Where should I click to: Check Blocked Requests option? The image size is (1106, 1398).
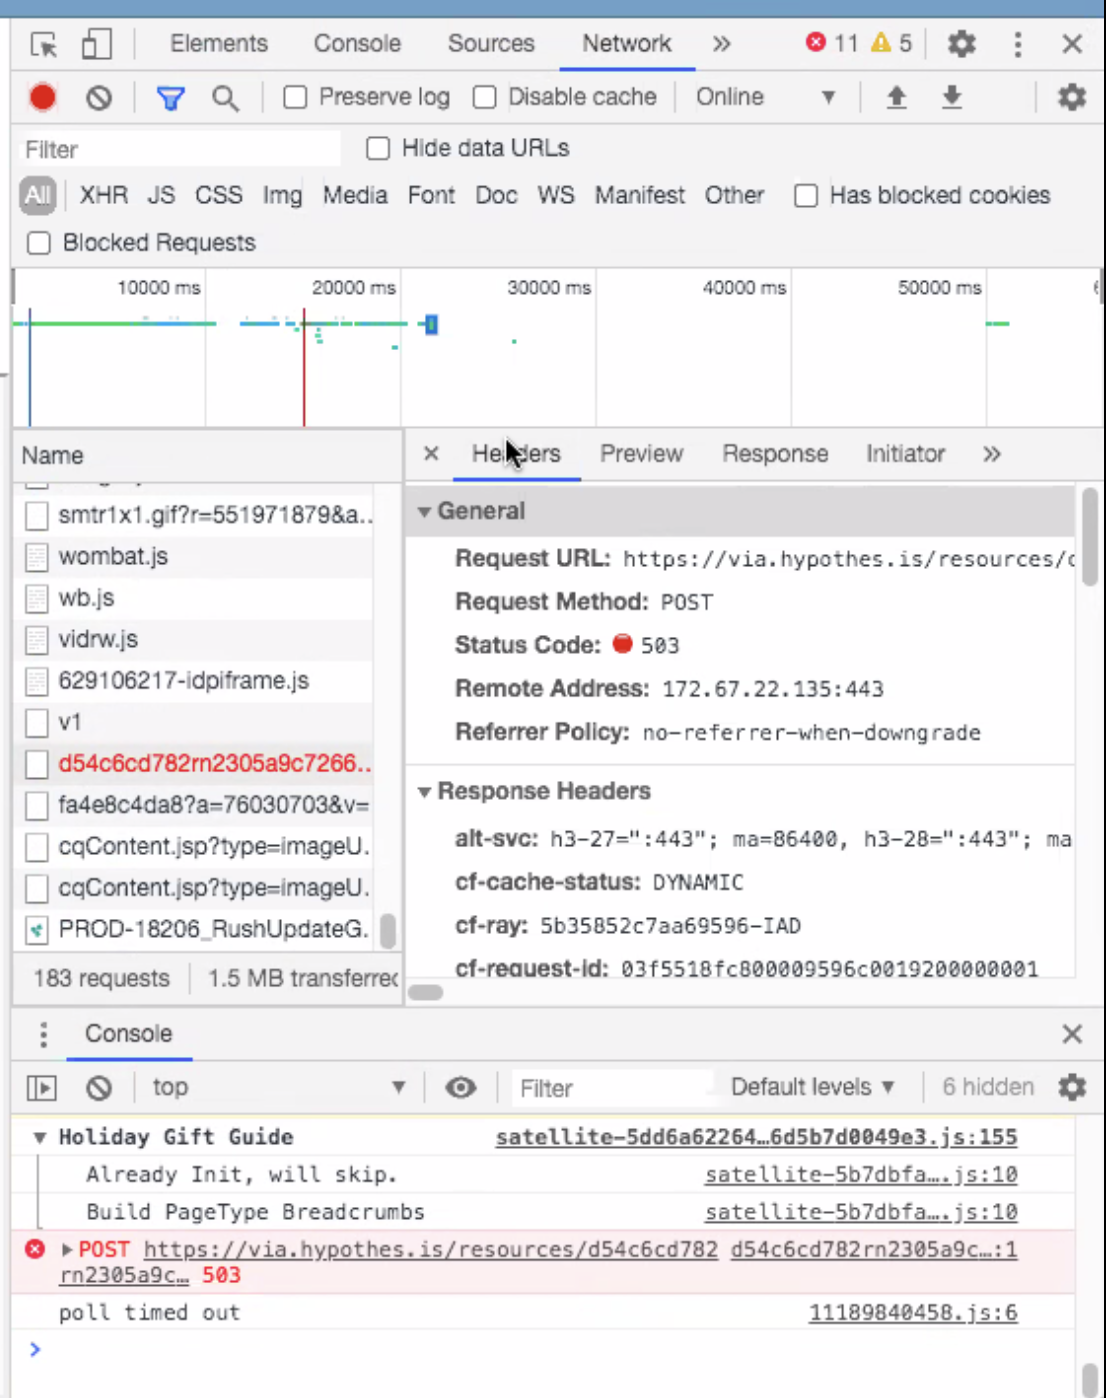point(39,243)
